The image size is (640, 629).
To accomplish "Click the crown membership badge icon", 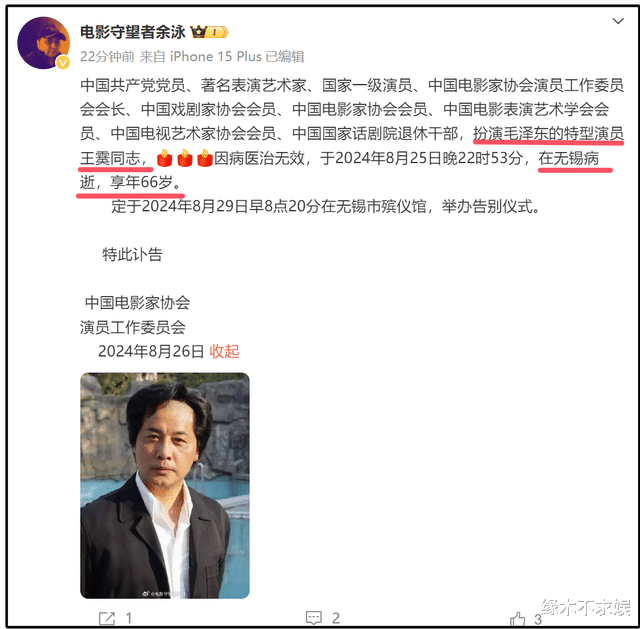I will pos(198,31).
